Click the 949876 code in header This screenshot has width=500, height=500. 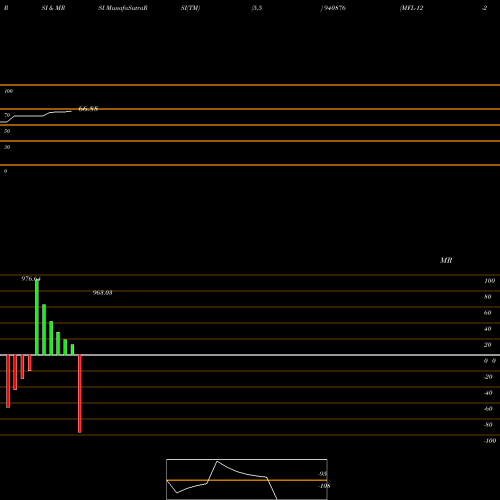[x=334, y=8]
